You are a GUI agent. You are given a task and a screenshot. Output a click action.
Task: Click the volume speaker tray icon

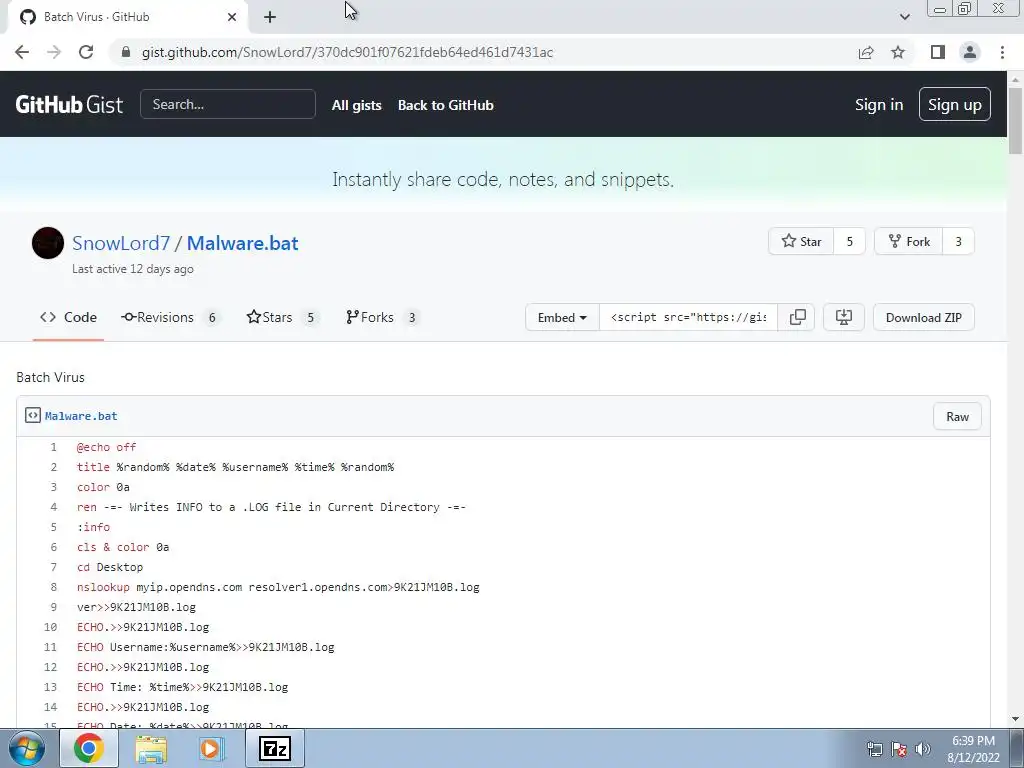pyautogui.click(x=922, y=749)
